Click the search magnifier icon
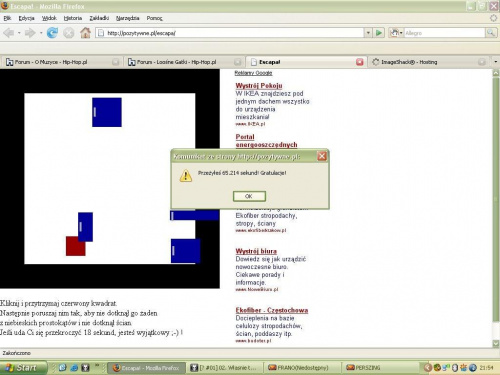Image resolution: width=500 pixels, height=375 pixels. (x=491, y=33)
